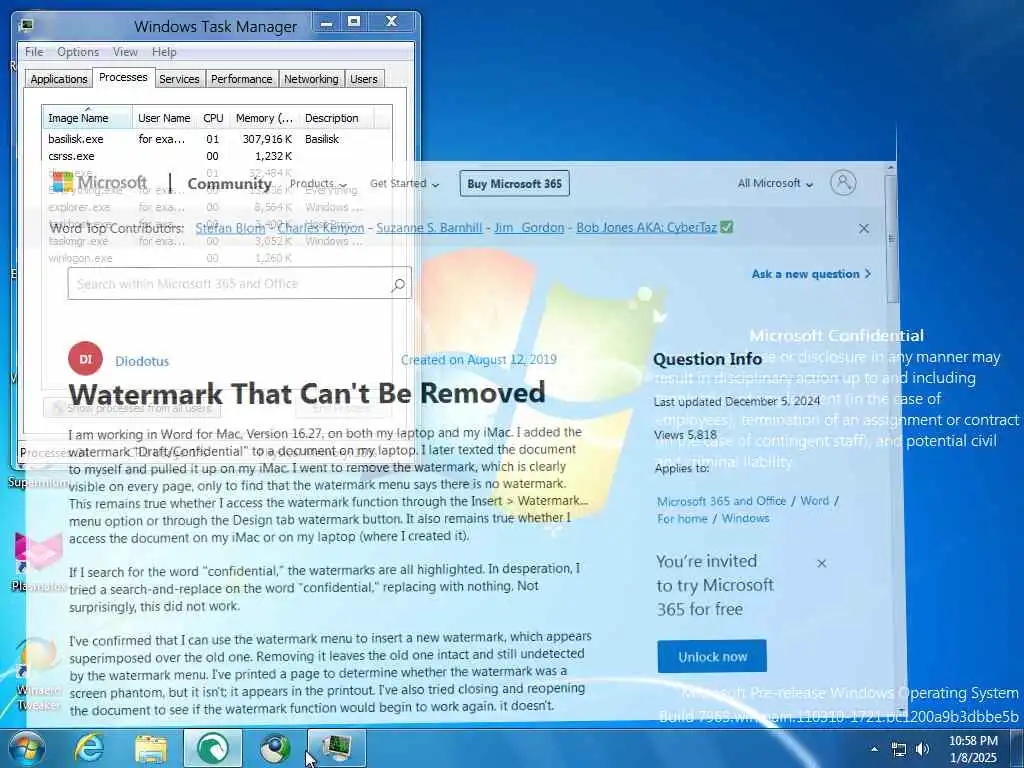Expand the Get Started dropdown

pos(404,184)
